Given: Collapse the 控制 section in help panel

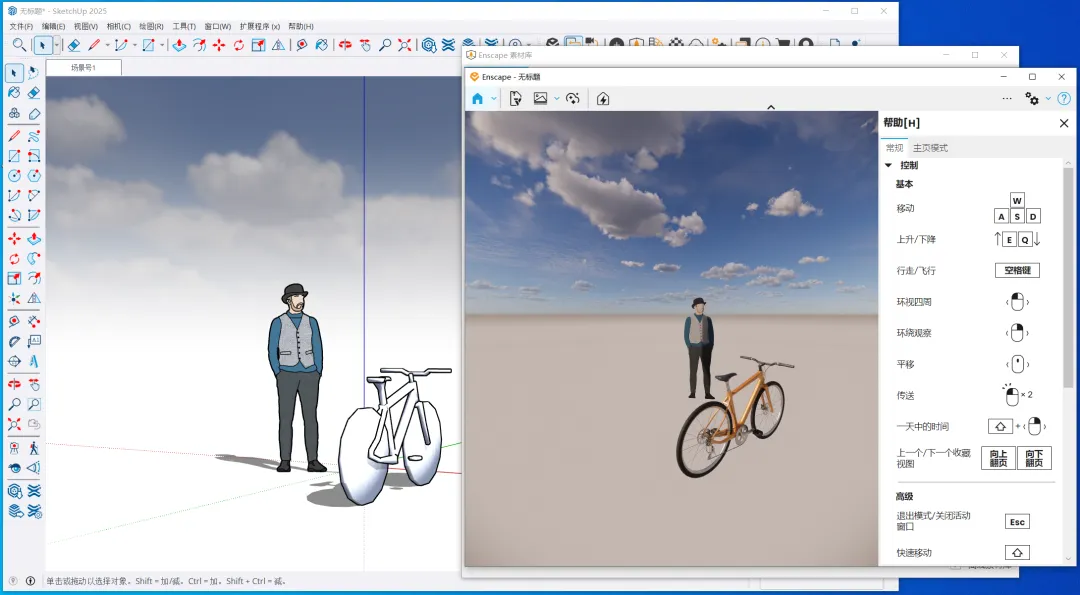Looking at the screenshot, I should [x=888, y=165].
